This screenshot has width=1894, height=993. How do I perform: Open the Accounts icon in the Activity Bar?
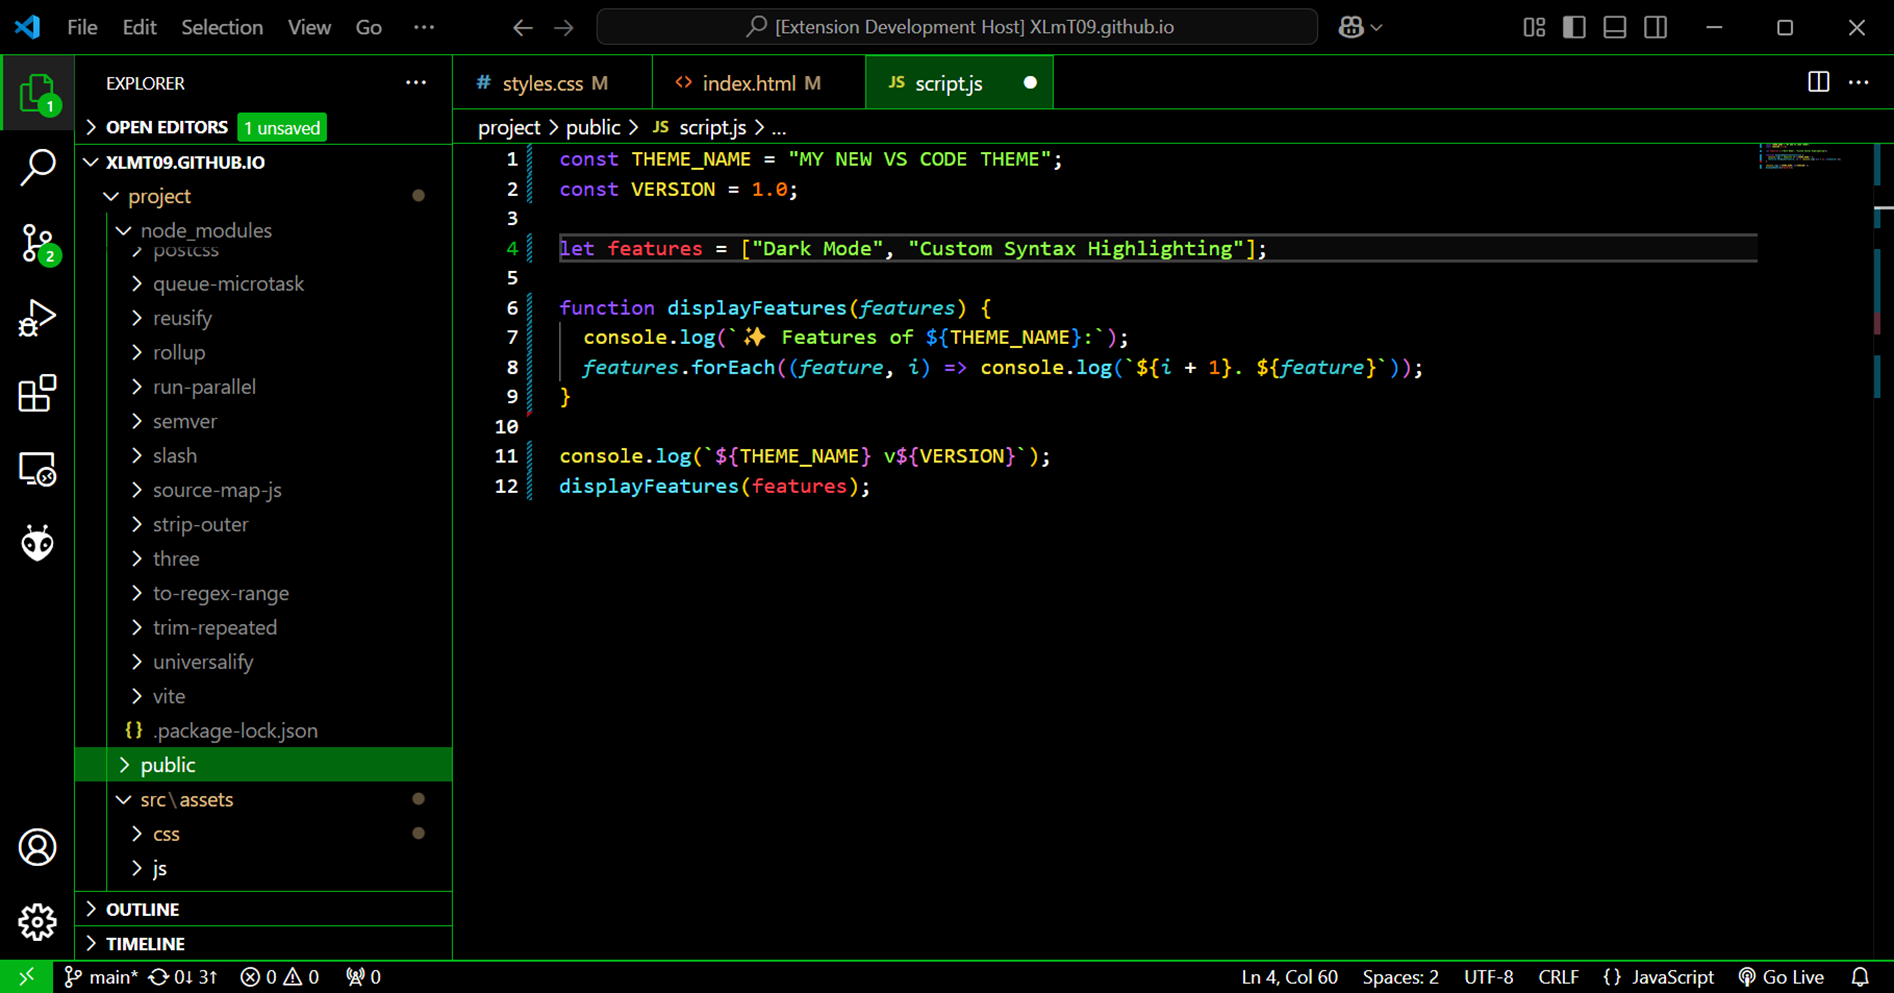click(x=38, y=846)
